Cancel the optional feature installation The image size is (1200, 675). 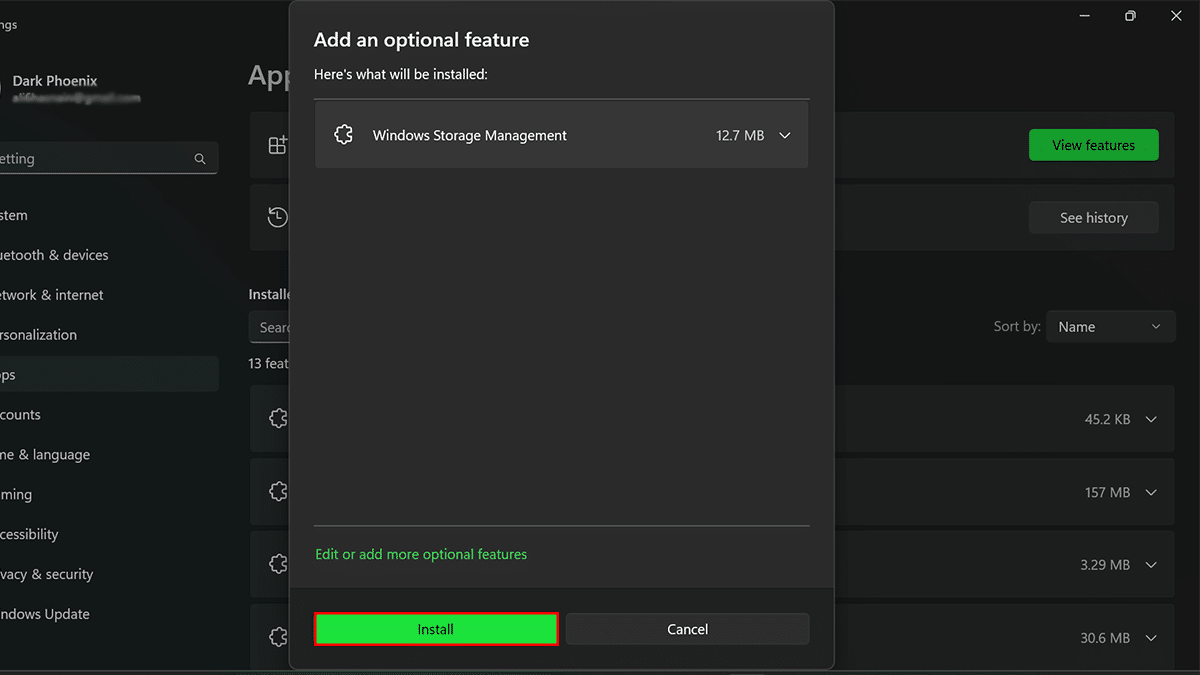(687, 629)
